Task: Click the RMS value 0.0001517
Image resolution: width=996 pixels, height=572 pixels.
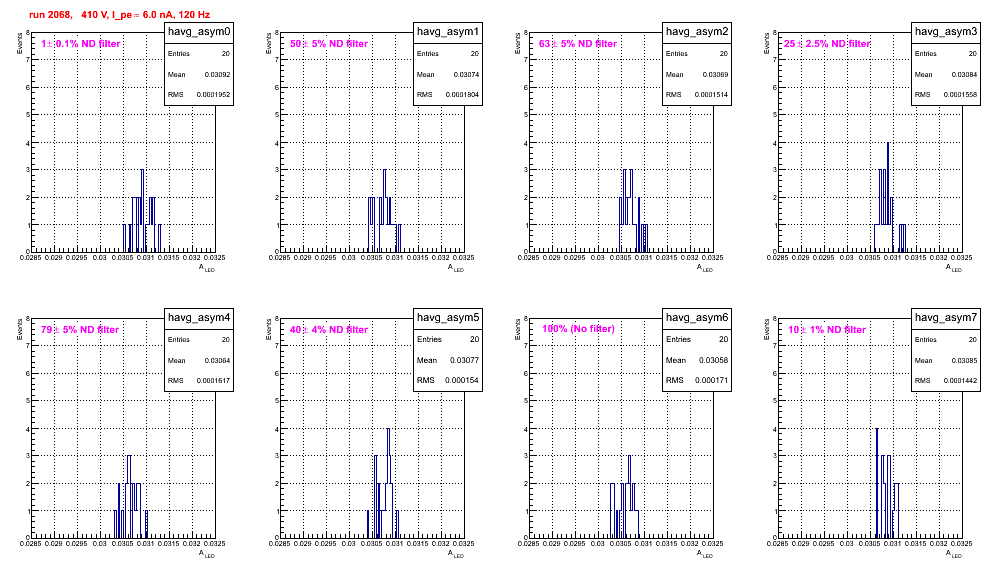Action: (213, 381)
